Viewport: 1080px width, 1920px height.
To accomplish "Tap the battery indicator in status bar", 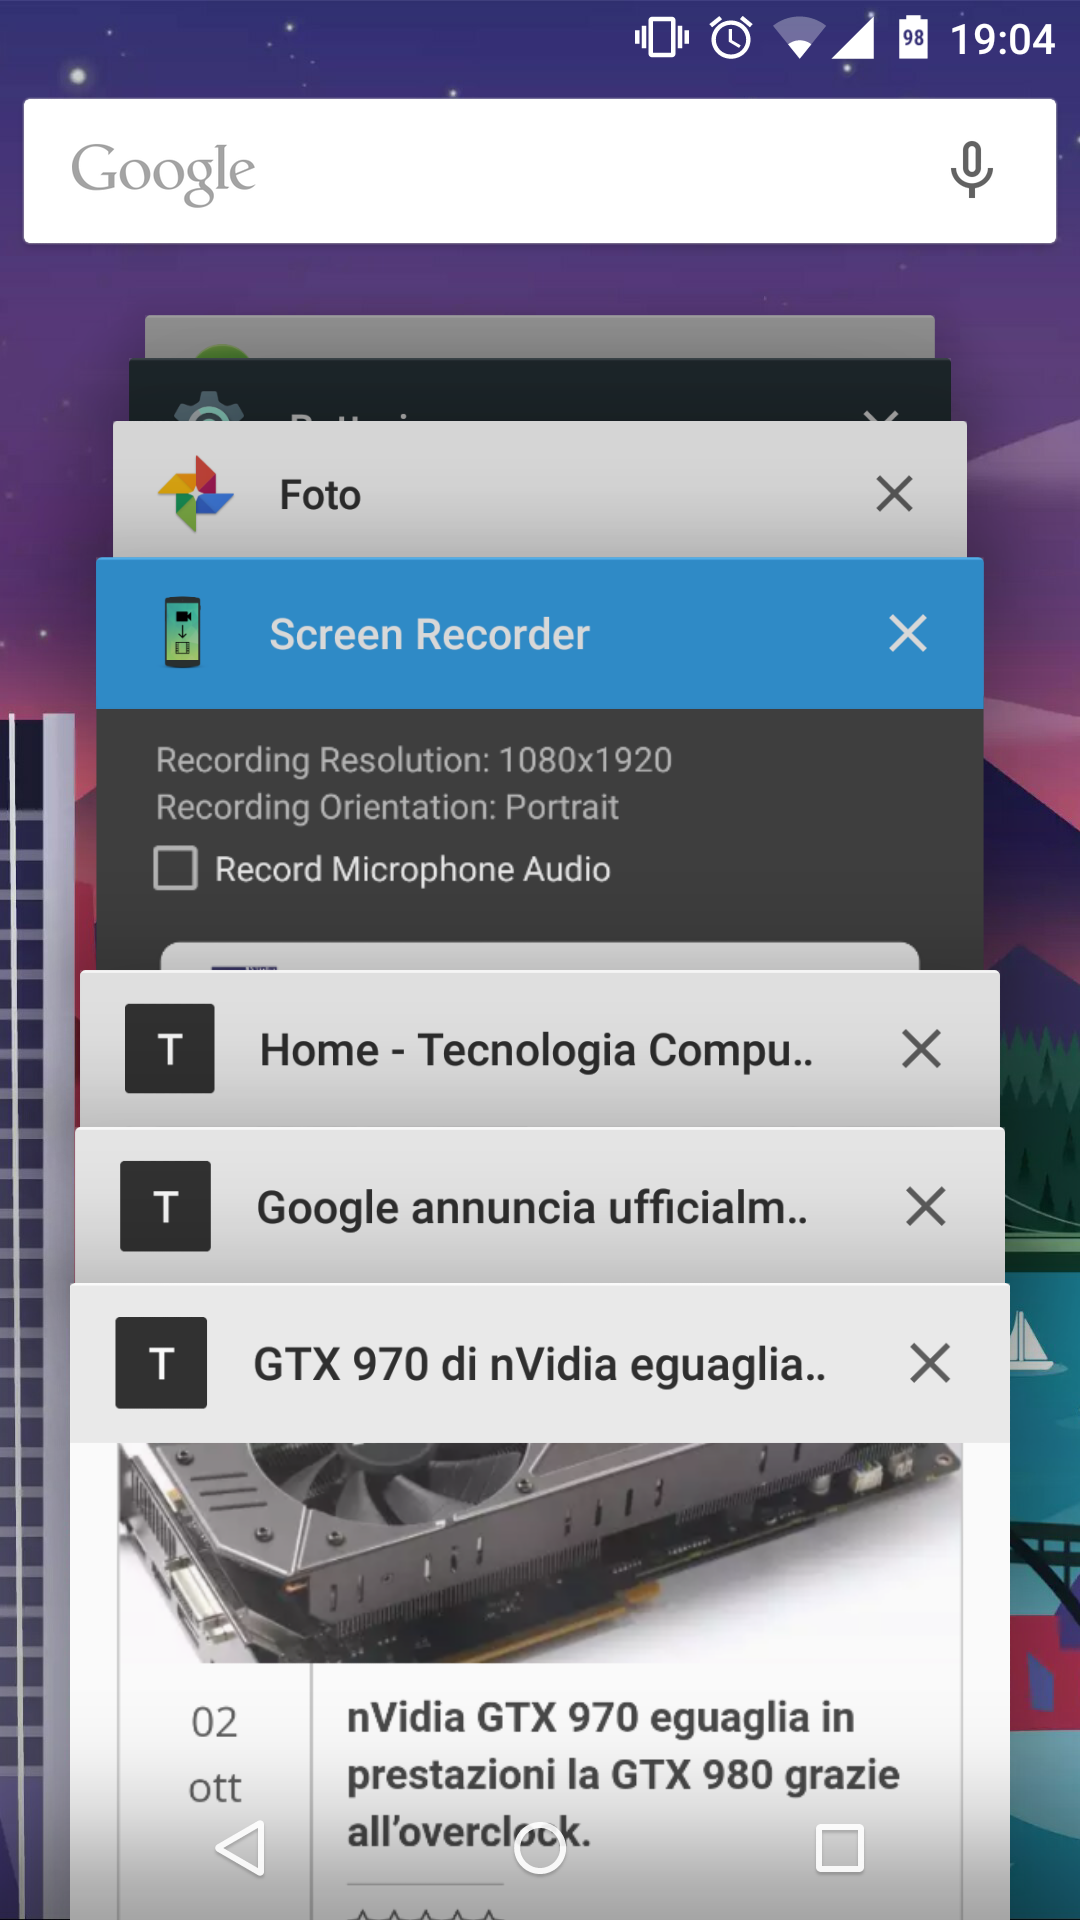I will tap(913, 38).
